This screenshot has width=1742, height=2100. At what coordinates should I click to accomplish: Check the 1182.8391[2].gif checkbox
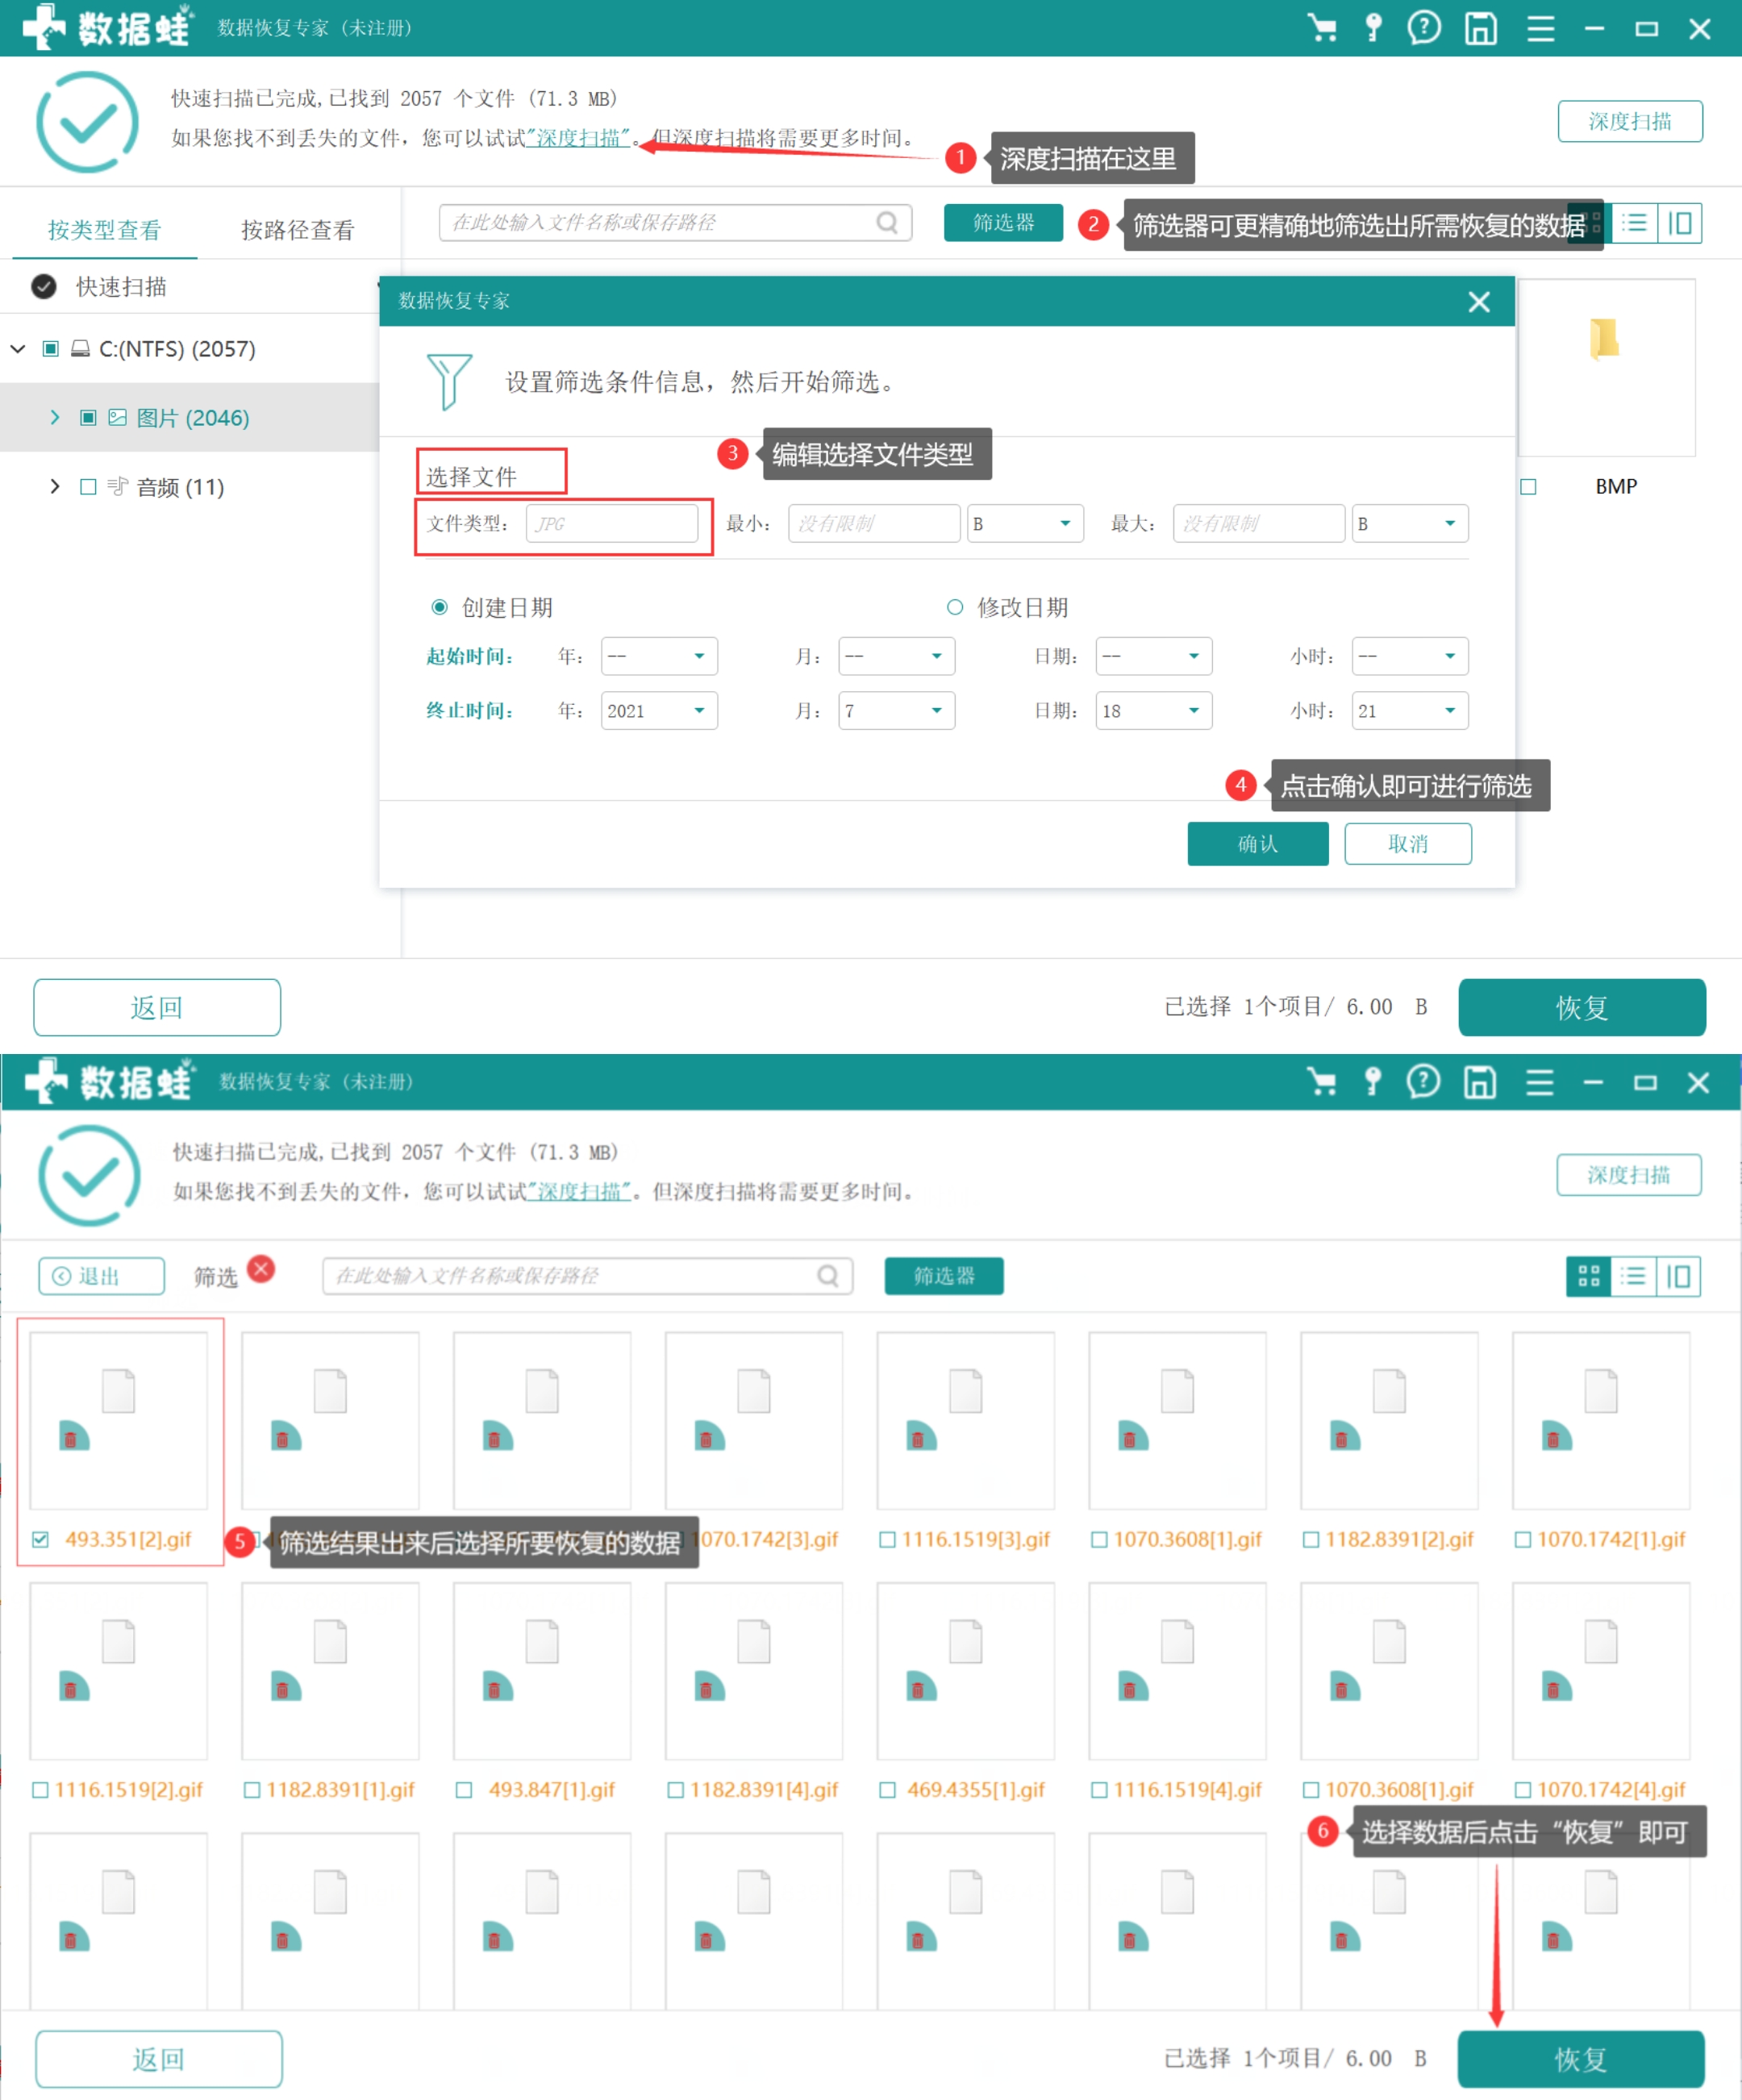(x=1311, y=1540)
